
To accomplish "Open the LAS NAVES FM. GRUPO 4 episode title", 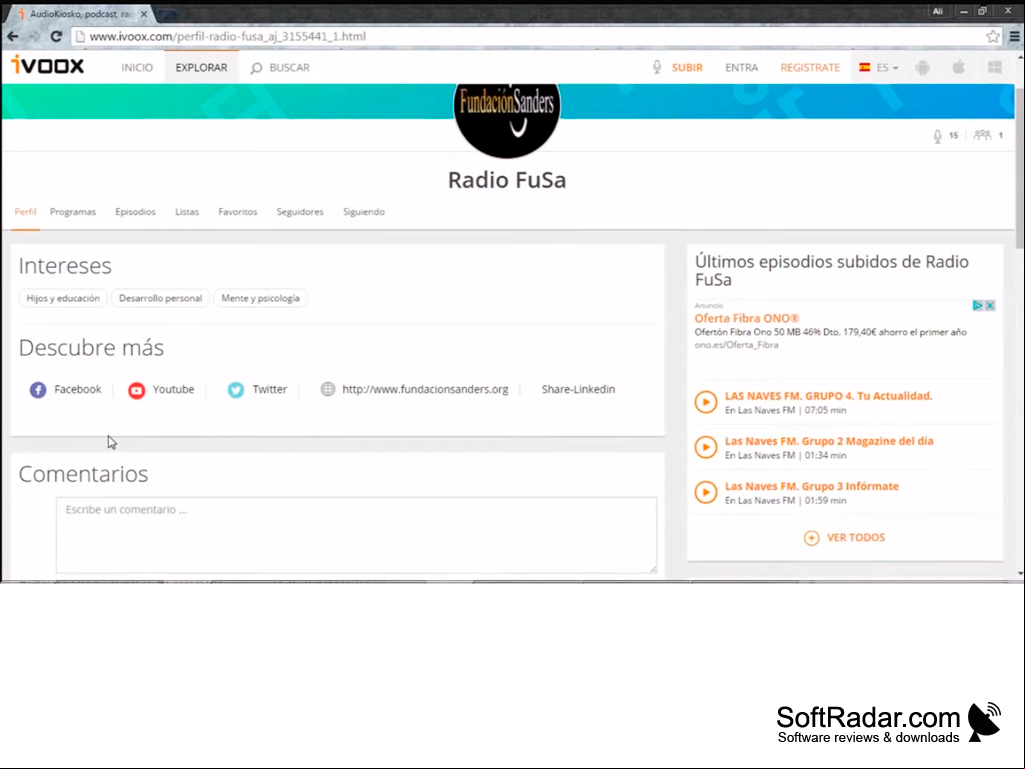I will pos(828,396).
